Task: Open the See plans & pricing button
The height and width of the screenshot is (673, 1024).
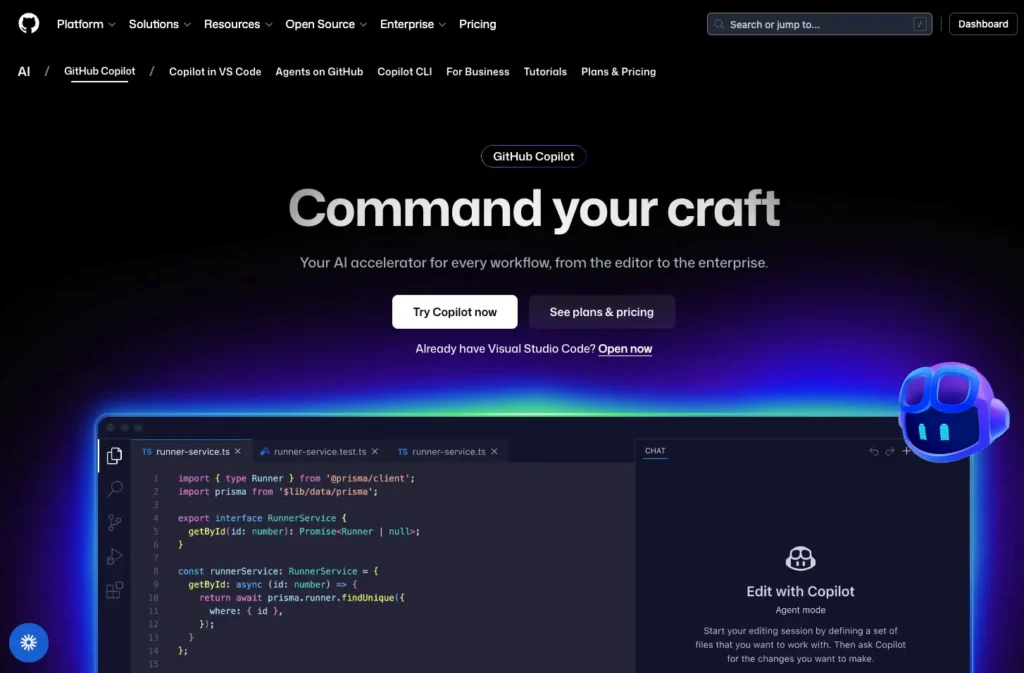Action: pyautogui.click(x=601, y=311)
